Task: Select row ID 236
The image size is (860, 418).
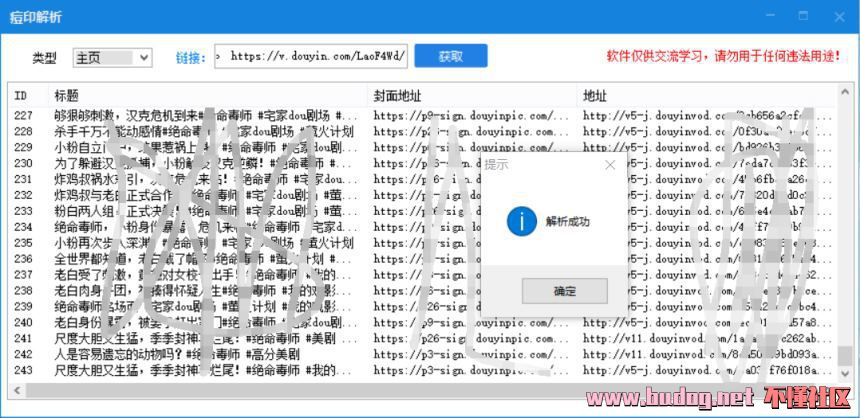Action: pos(422,259)
